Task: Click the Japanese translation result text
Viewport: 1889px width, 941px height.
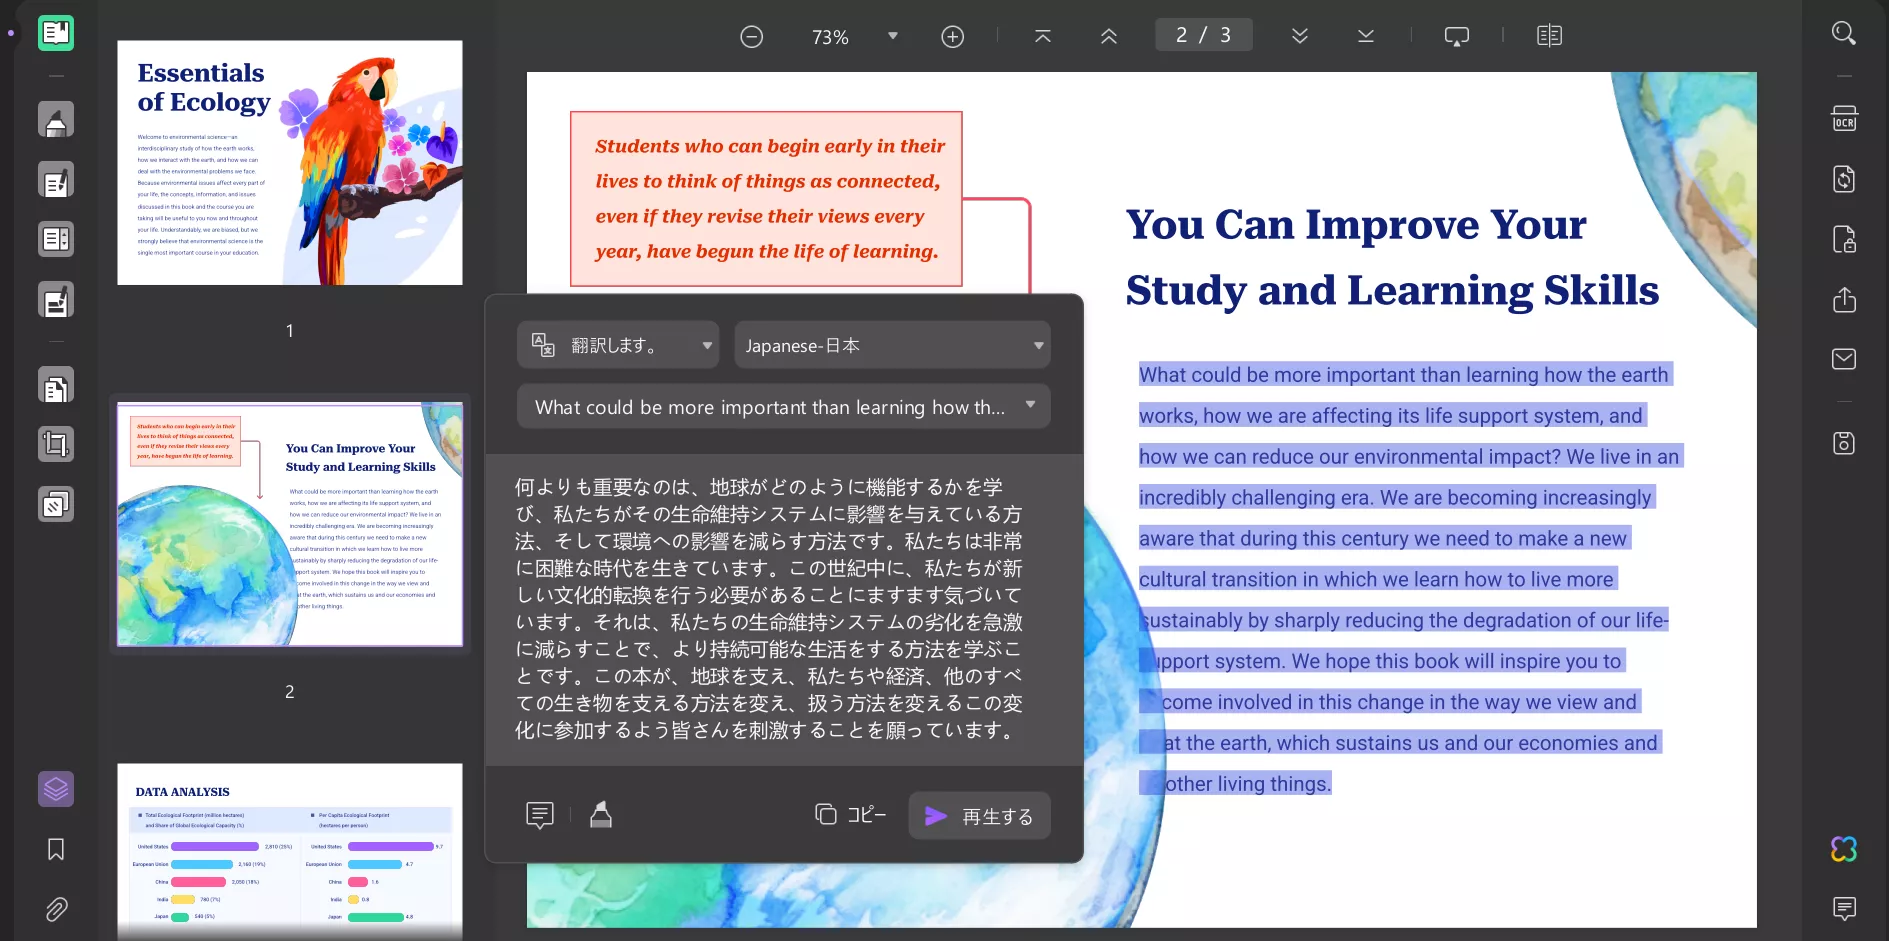Action: (769, 609)
